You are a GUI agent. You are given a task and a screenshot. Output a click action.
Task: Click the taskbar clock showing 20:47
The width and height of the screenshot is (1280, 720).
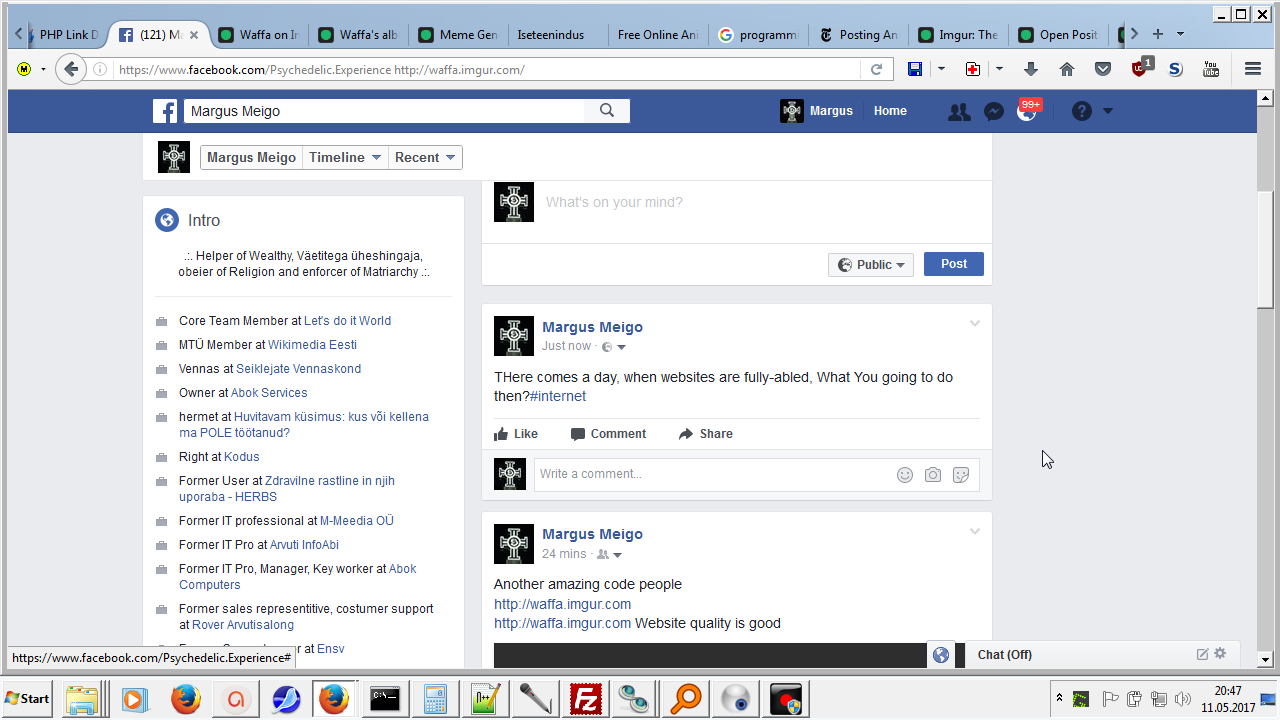pyautogui.click(x=1228, y=698)
